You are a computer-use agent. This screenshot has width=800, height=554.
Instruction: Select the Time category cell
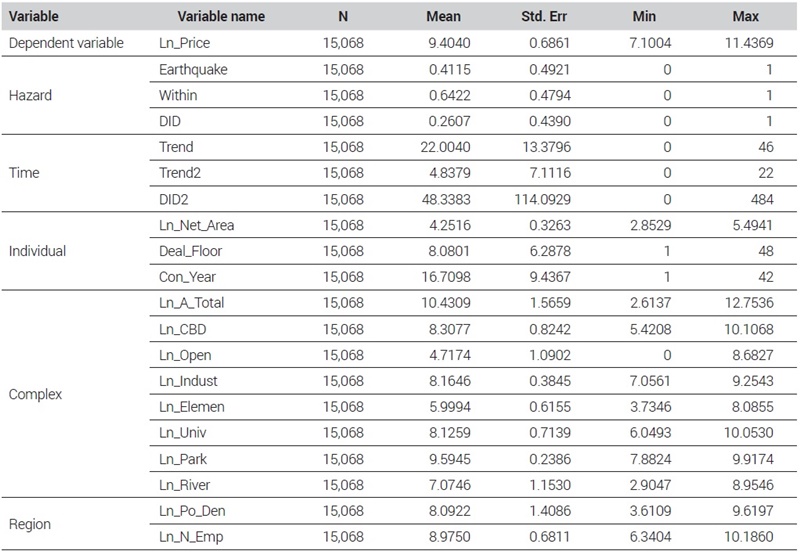tap(24, 173)
